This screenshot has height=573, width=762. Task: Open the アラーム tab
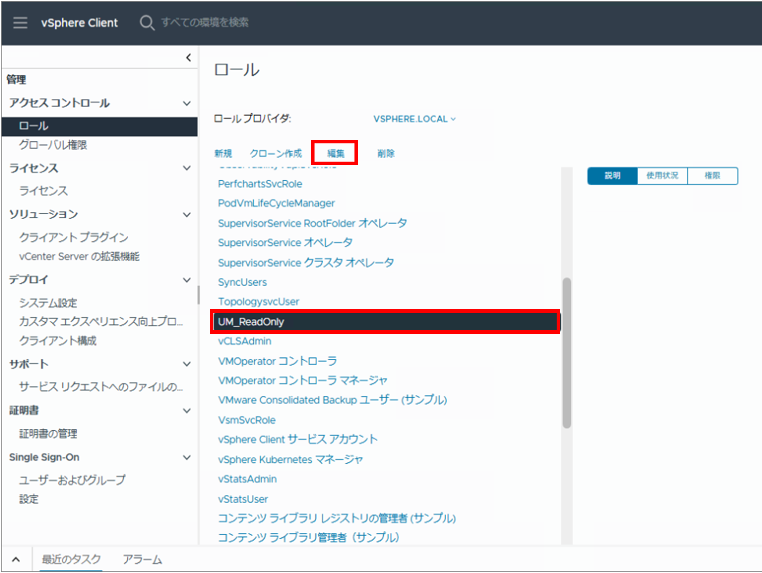coord(142,559)
